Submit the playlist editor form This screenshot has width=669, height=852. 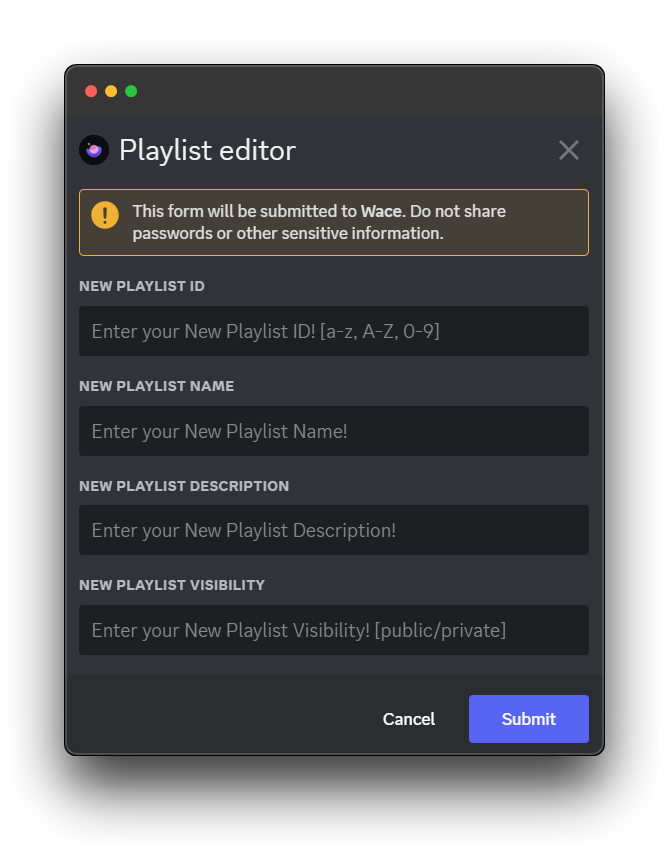click(x=528, y=719)
